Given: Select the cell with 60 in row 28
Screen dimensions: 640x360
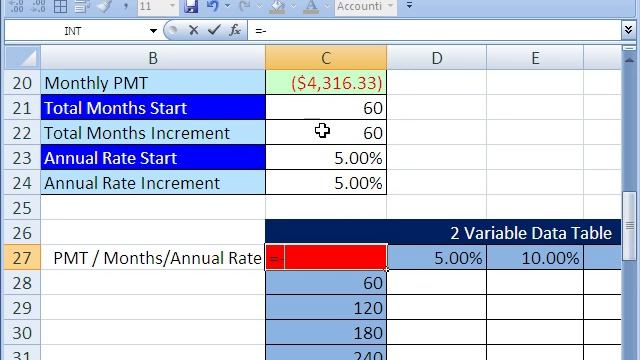Looking at the screenshot, I should pos(326,283).
